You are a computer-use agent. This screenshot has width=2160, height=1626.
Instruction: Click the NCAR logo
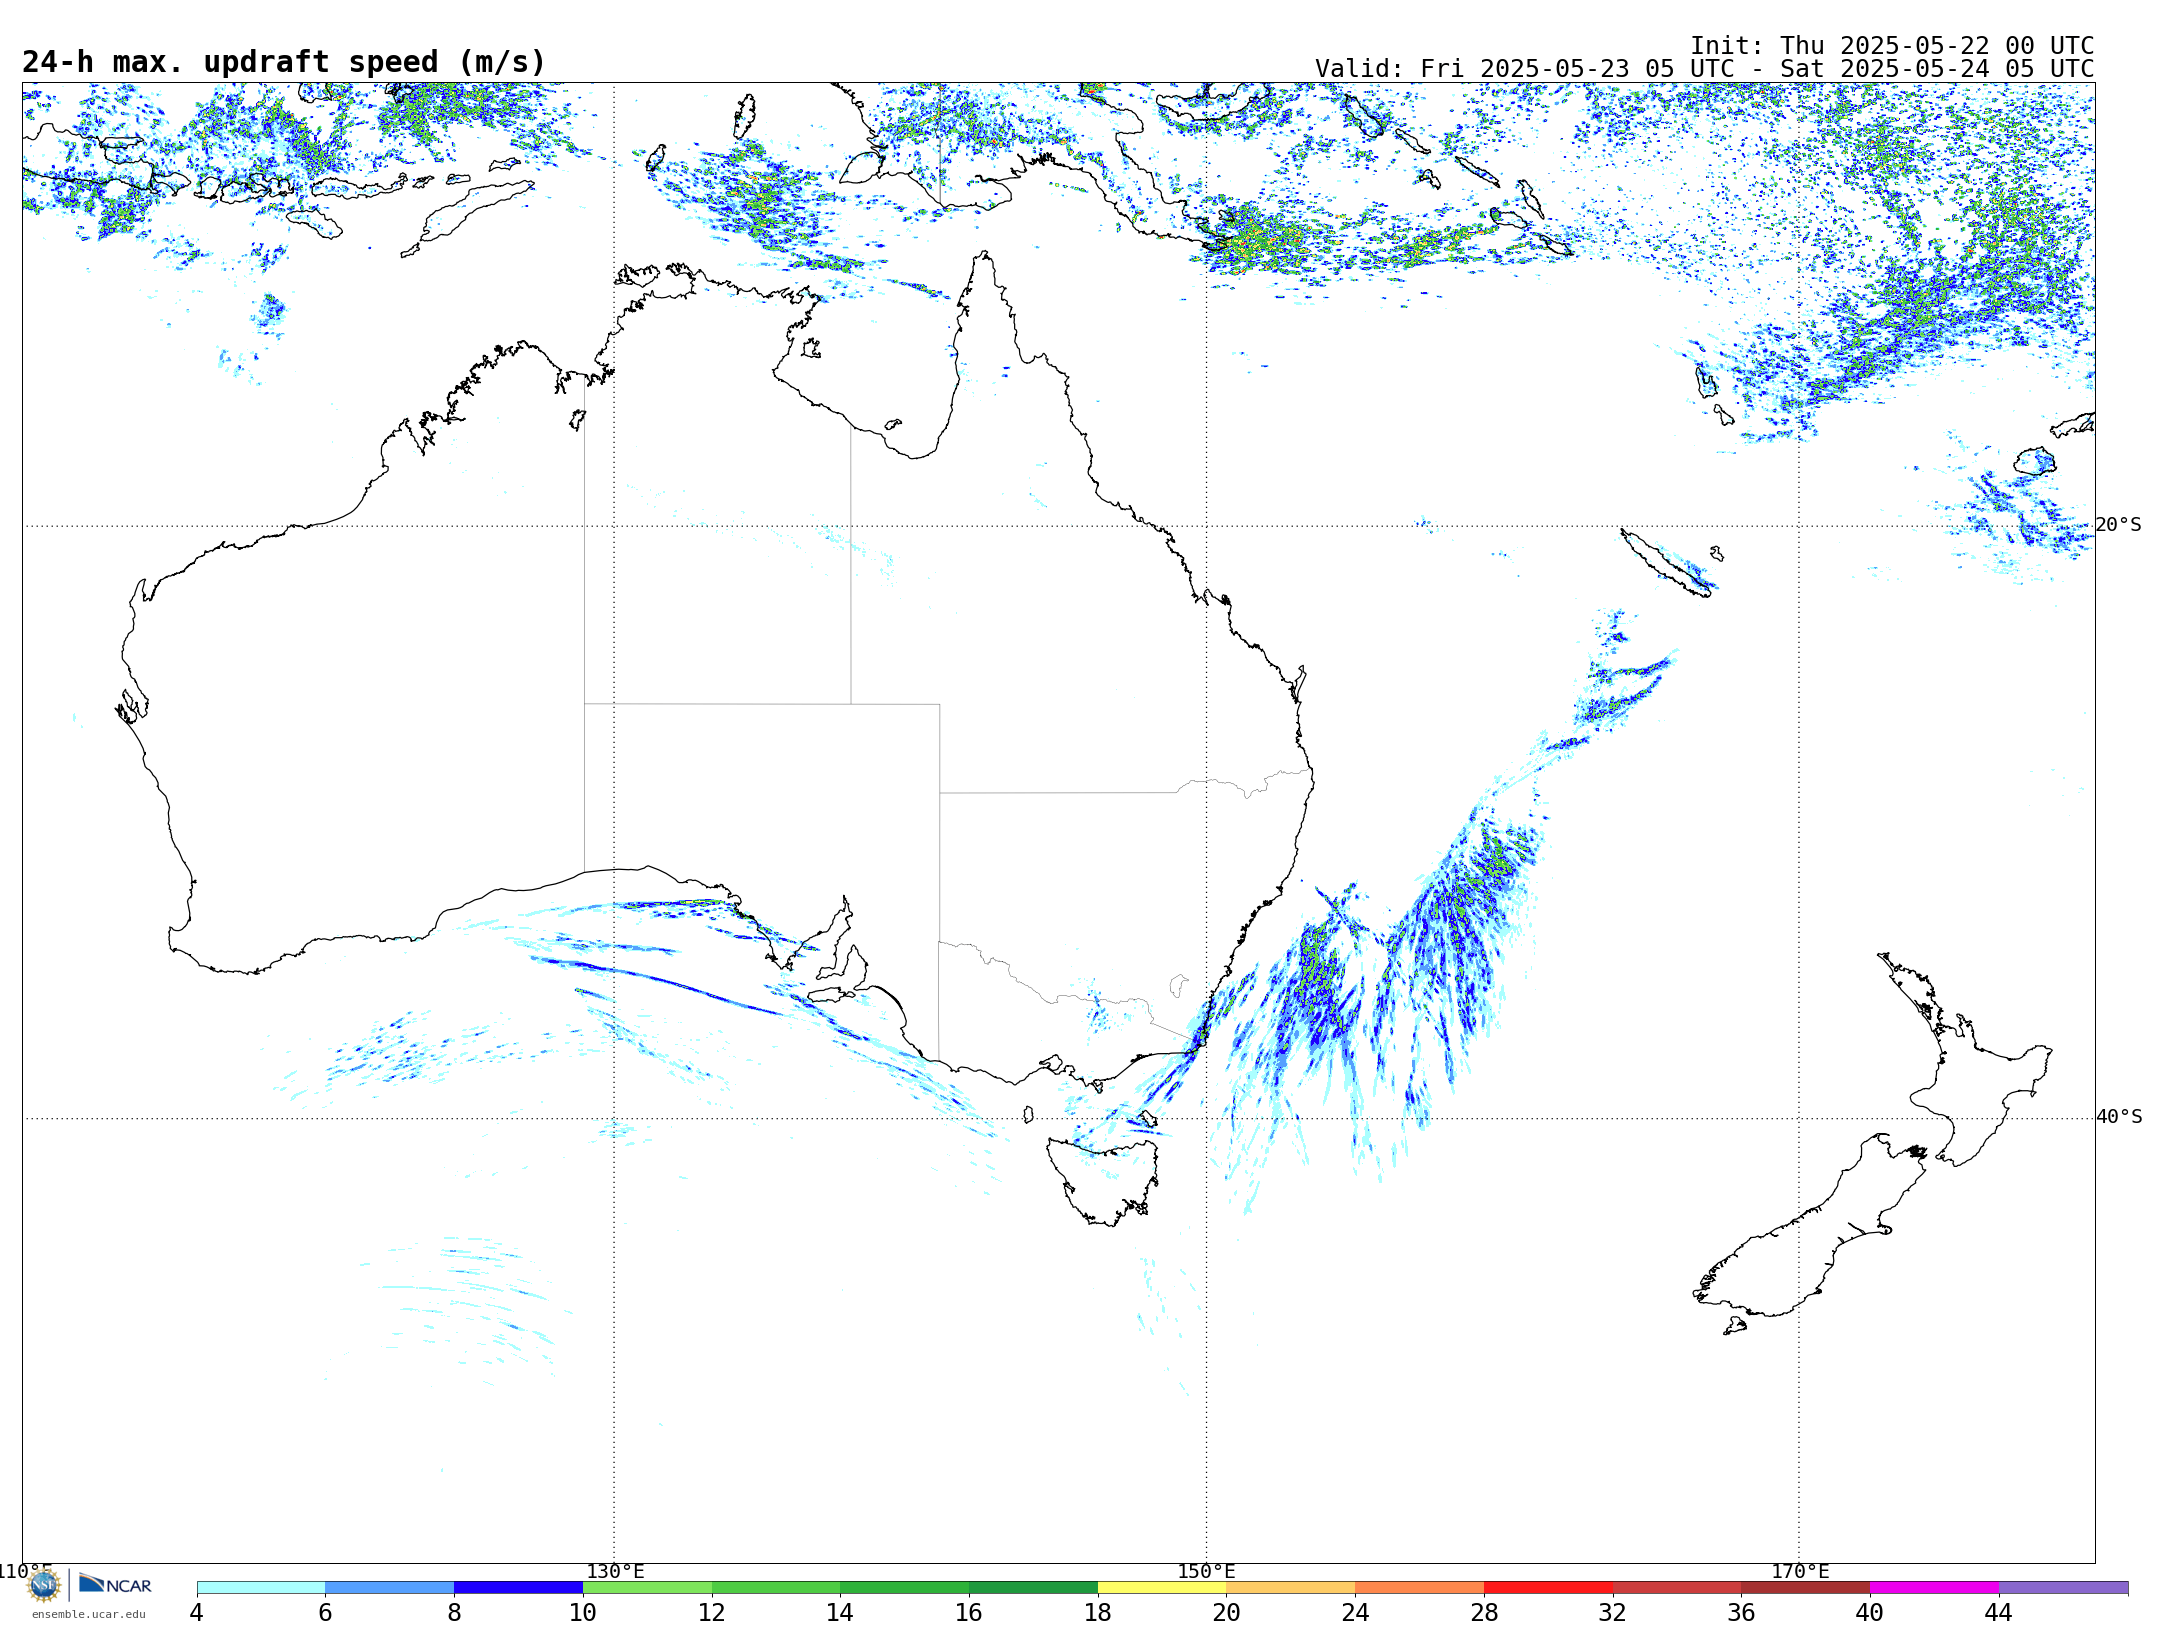pyautogui.click(x=115, y=1584)
